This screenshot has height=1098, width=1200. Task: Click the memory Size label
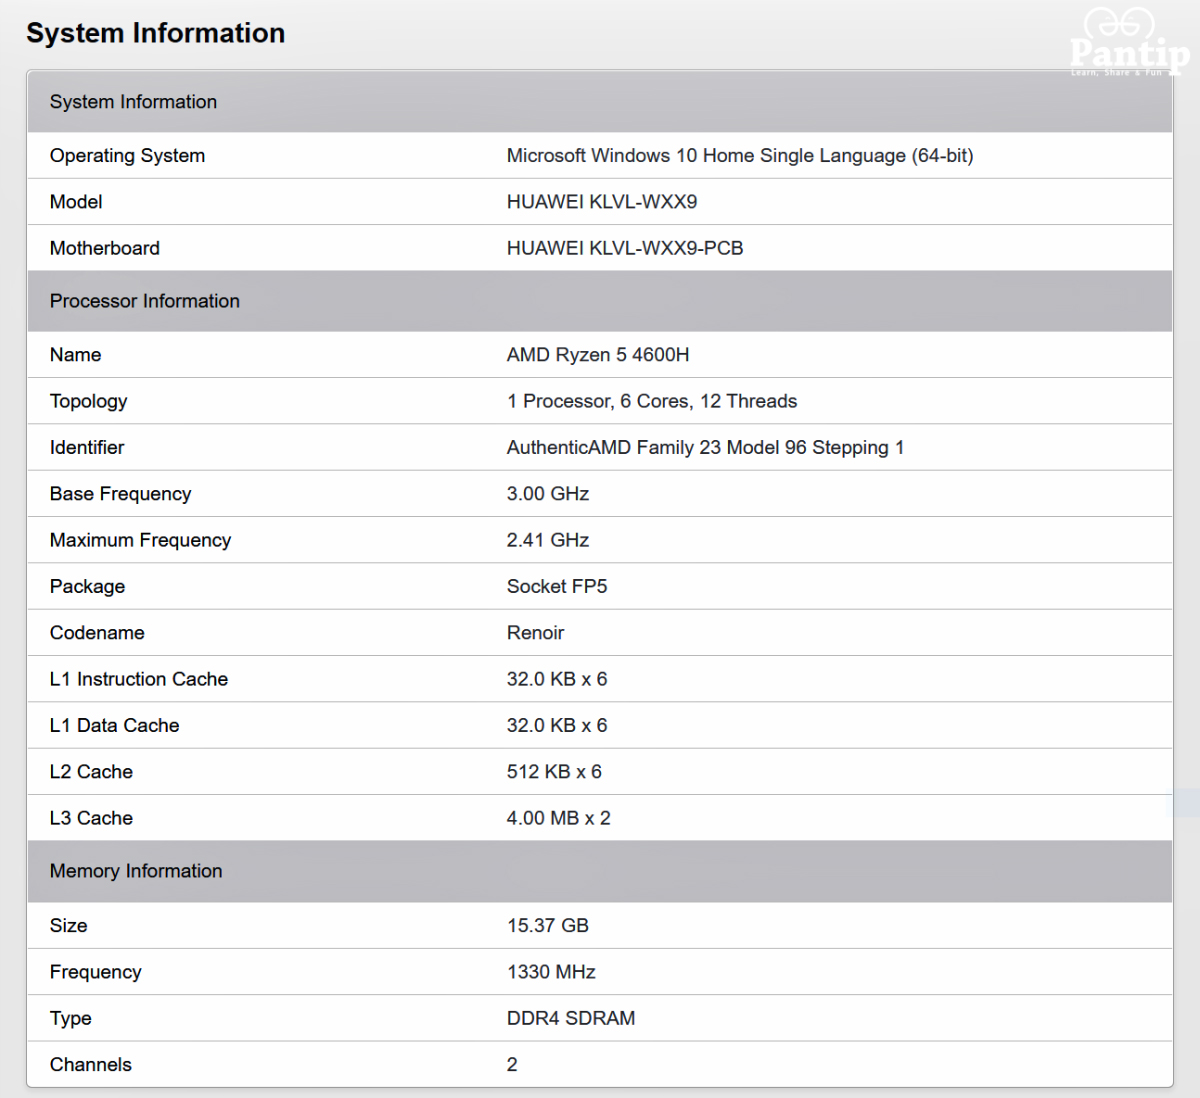point(68,926)
